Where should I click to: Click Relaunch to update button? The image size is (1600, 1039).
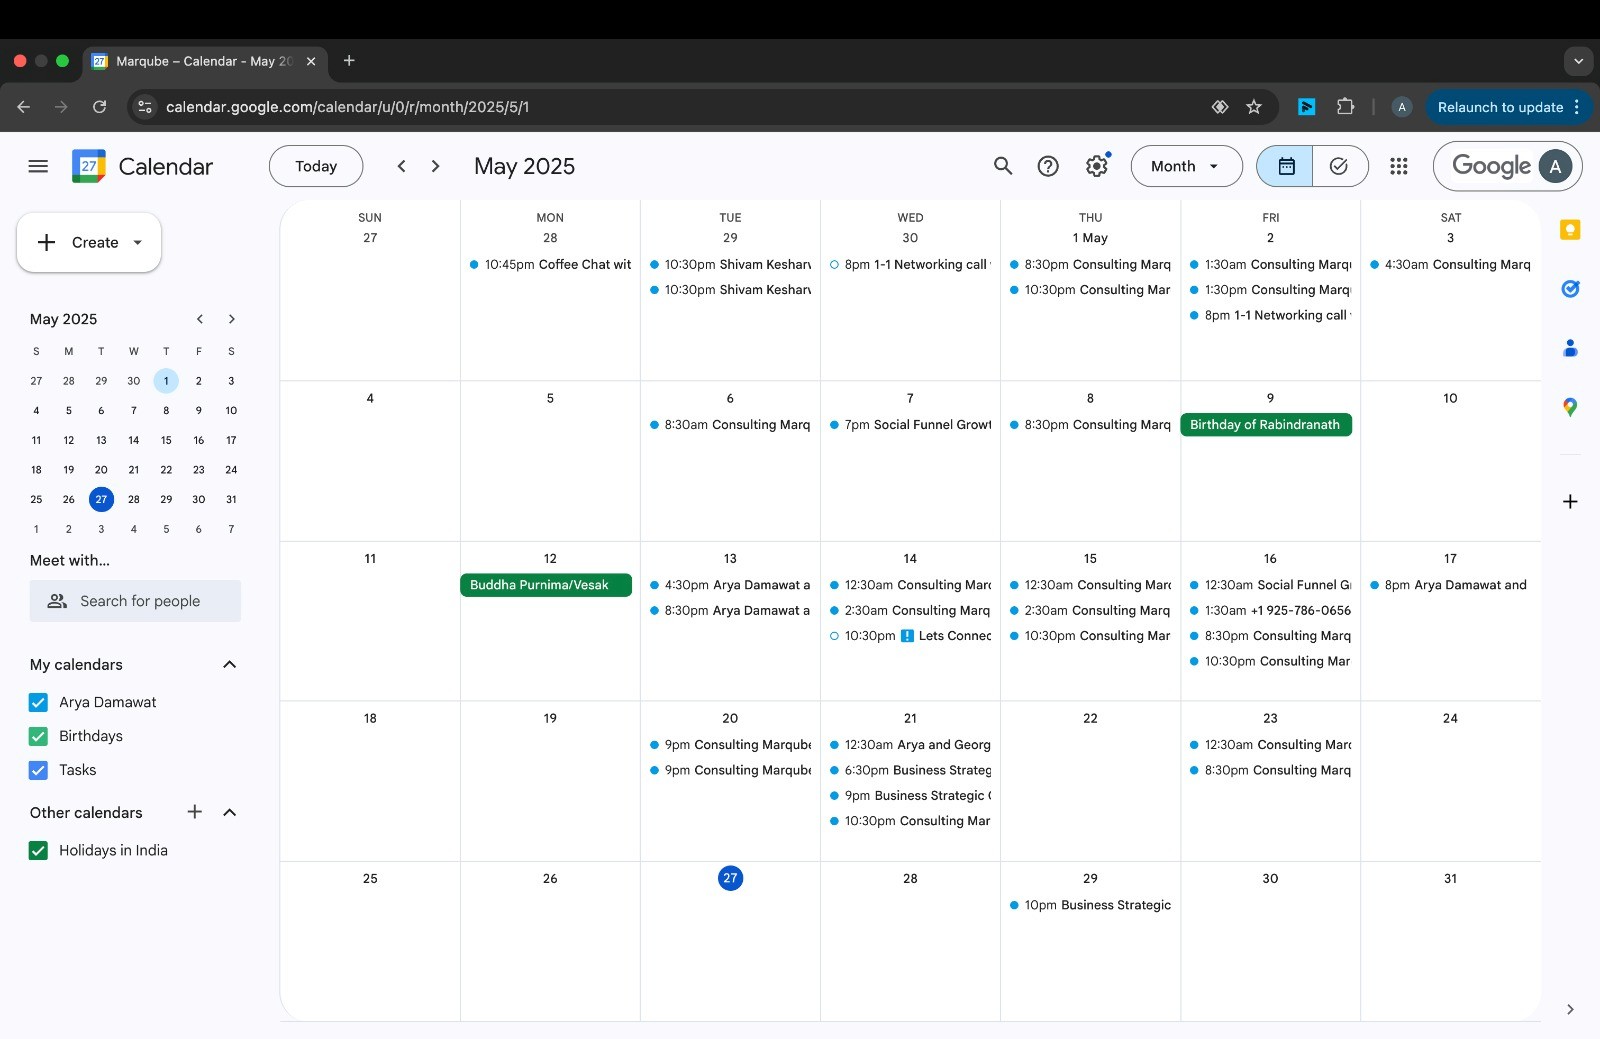[1509, 107]
